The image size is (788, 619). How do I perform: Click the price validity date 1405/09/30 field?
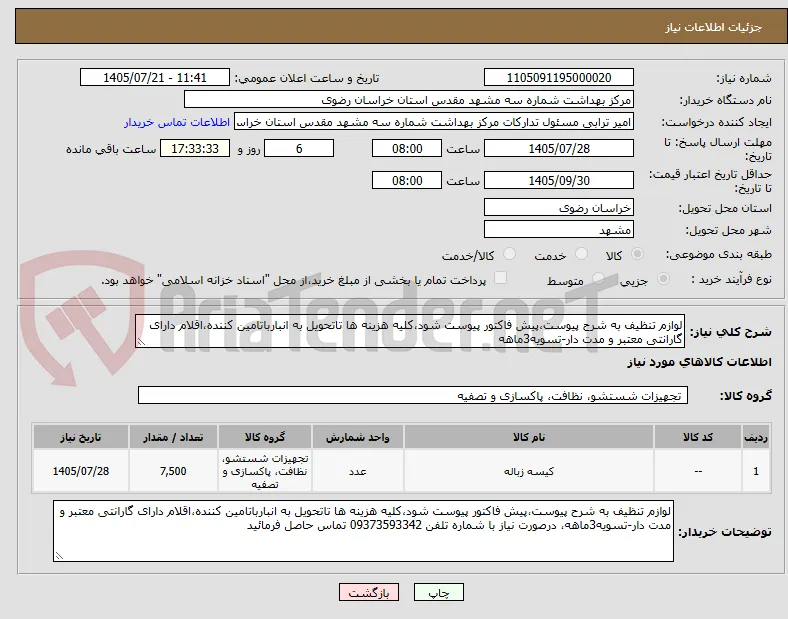tap(559, 180)
